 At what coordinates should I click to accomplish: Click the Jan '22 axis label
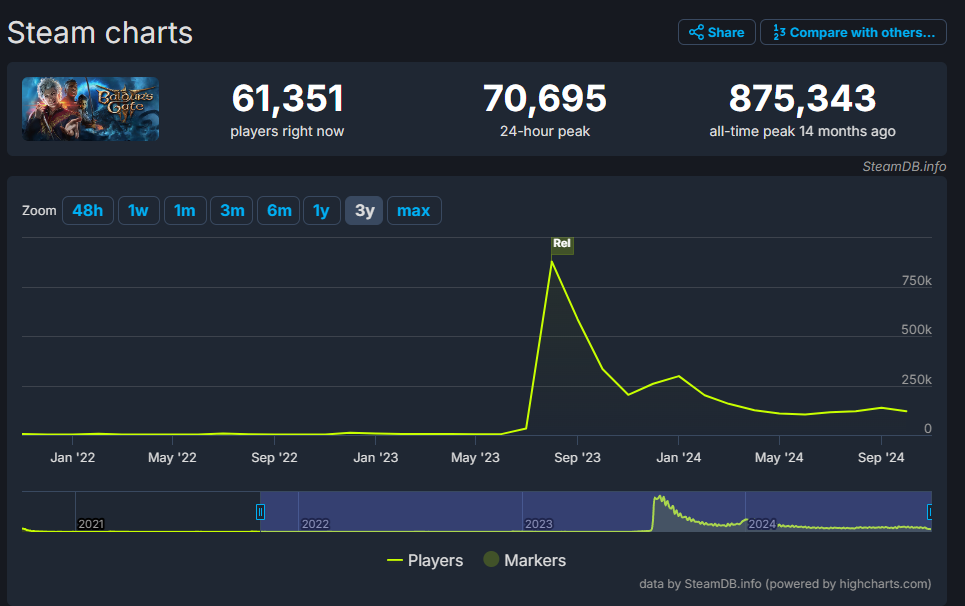tap(73, 458)
